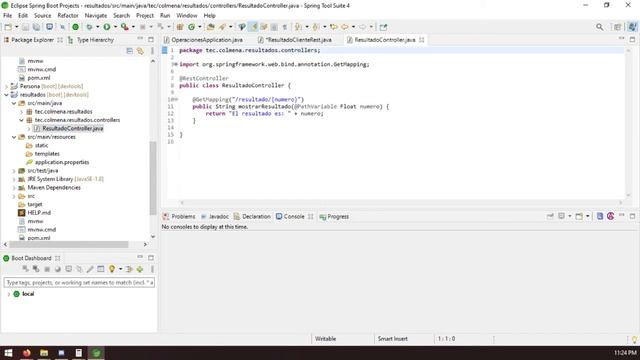The image size is (640, 360).
Task: Click the Package Explorer vertical scrollbar
Action: 153,178
